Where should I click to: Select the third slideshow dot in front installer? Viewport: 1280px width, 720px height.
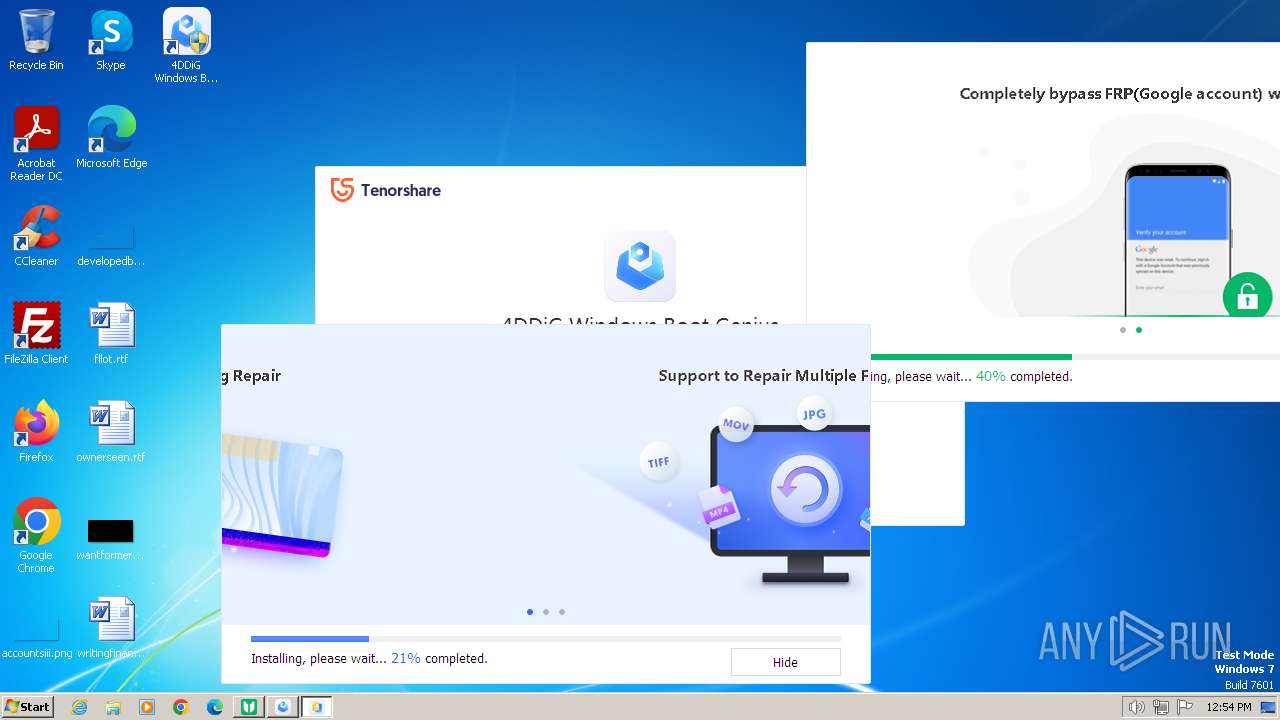click(562, 612)
